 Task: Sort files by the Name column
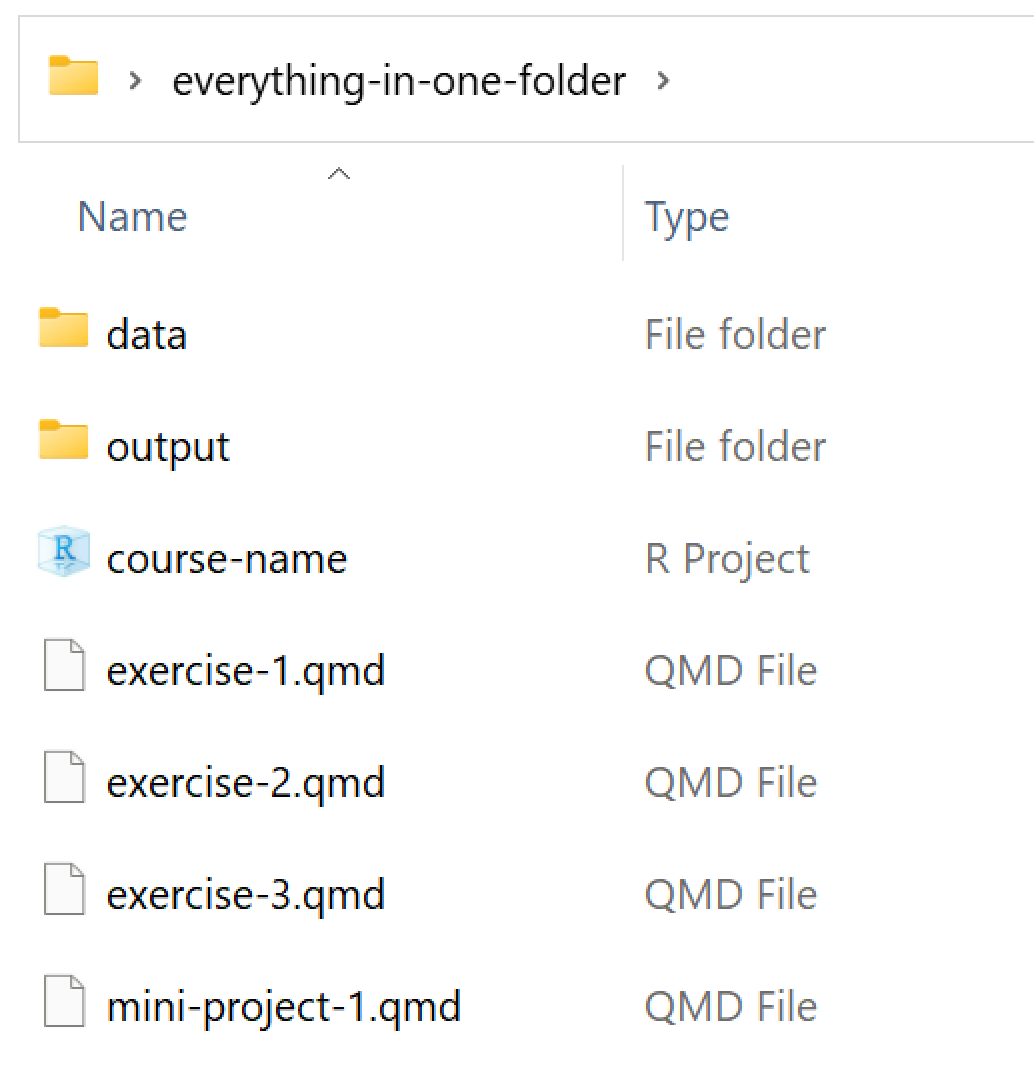(132, 217)
